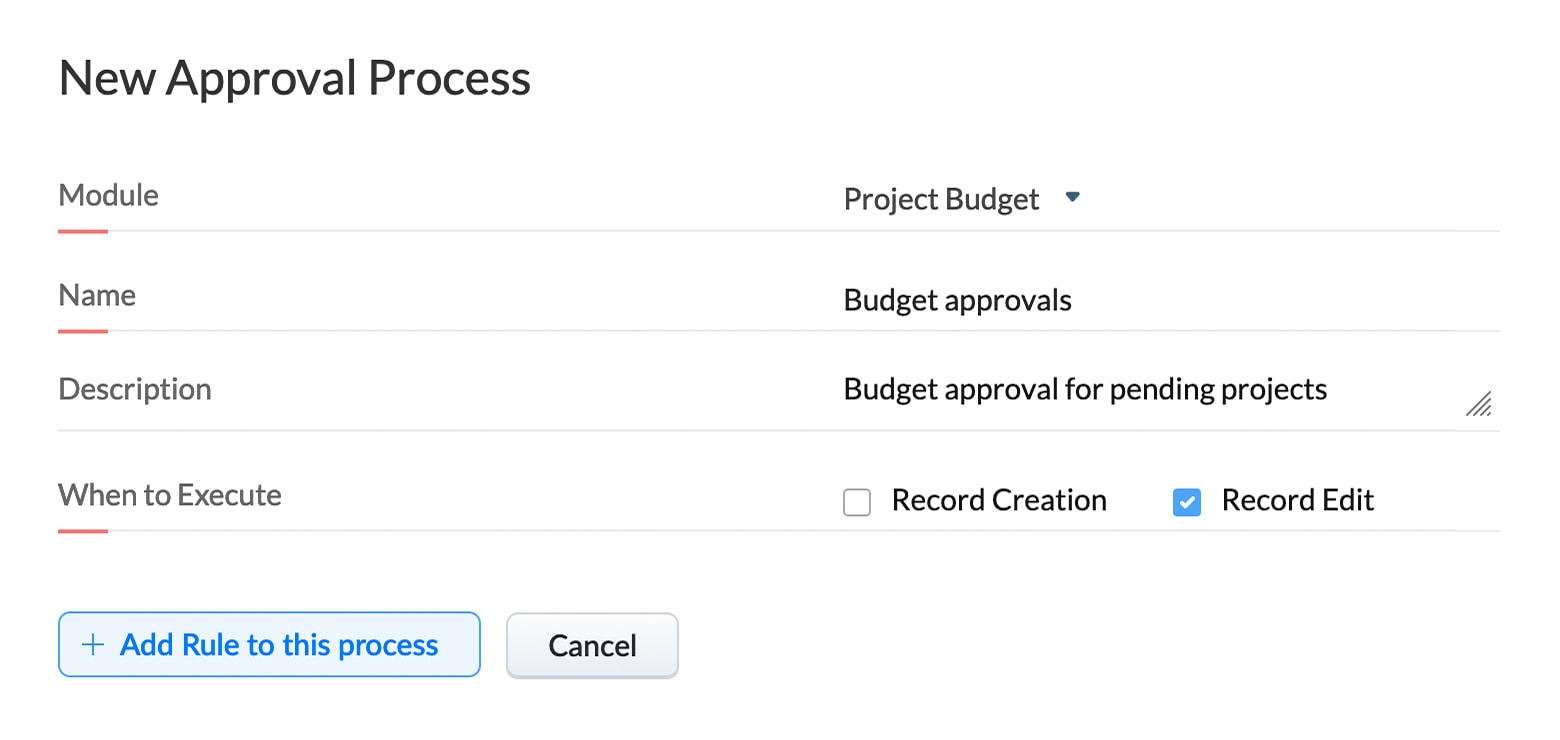
Task: Click the Description field resize grip icon
Action: pos(1478,403)
